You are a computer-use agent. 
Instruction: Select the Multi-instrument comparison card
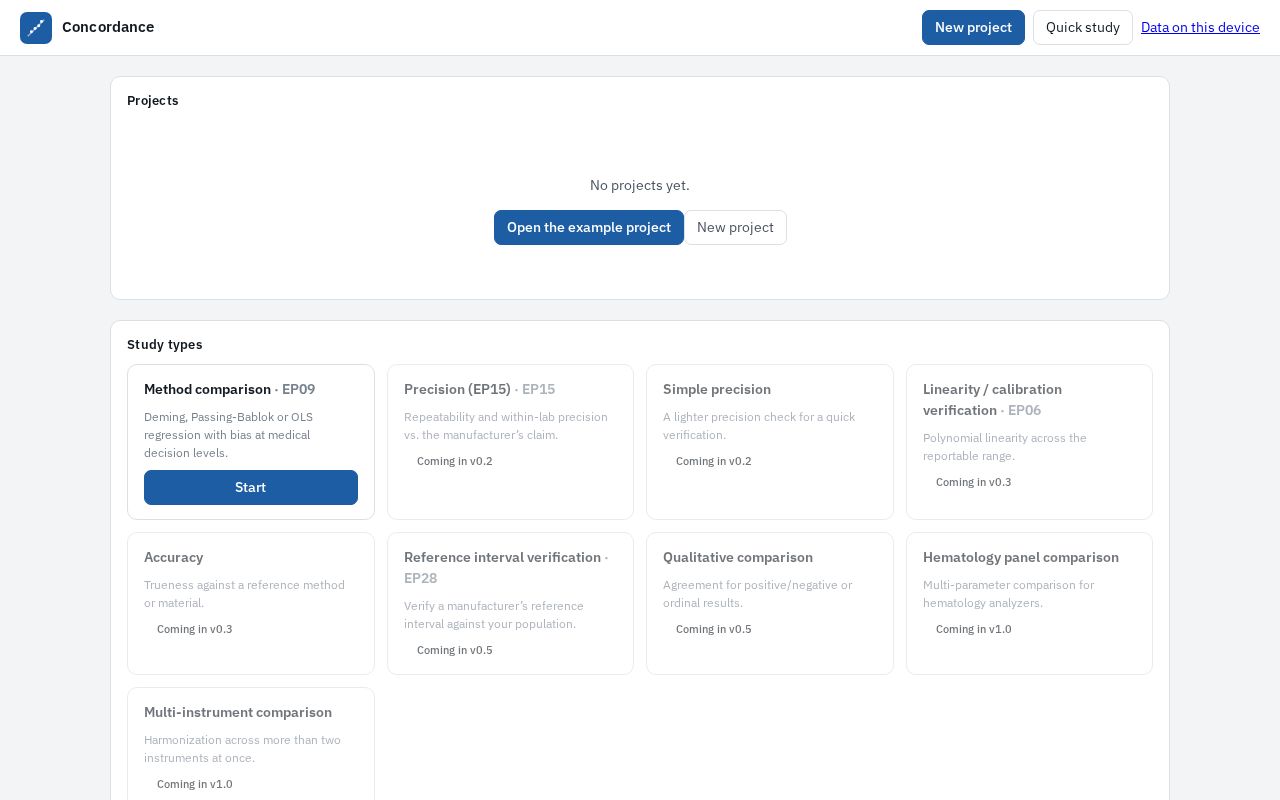[x=251, y=744]
